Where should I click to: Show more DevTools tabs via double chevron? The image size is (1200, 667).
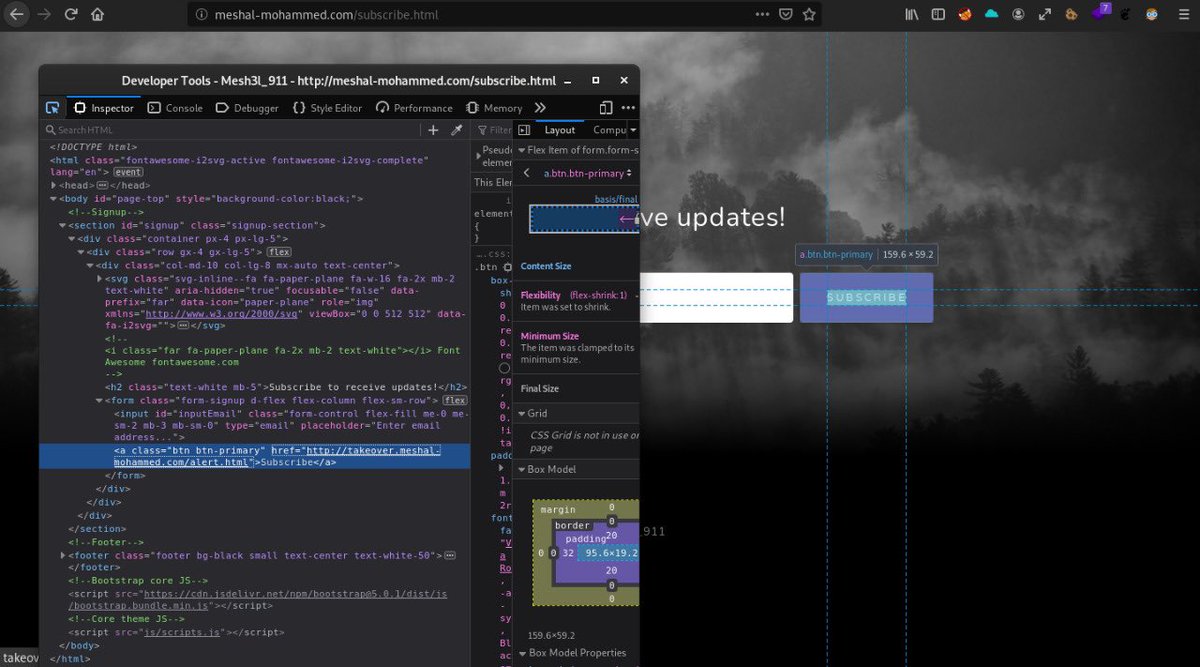click(x=540, y=108)
